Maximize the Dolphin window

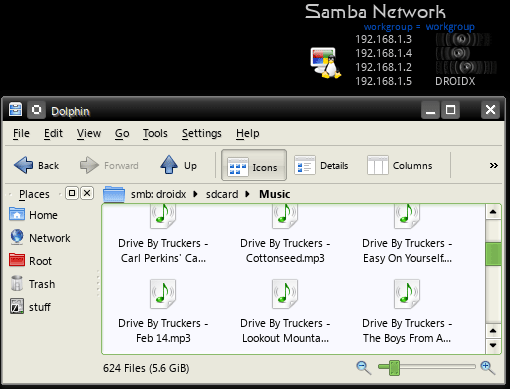pyautogui.click(x=450, y=110)
